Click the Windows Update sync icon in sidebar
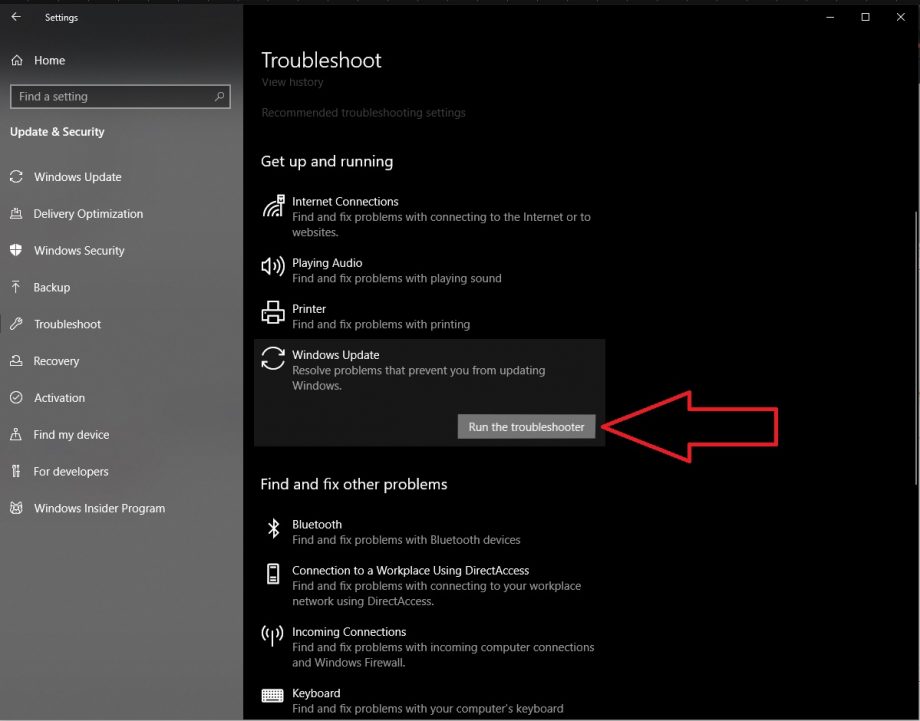The width and height of the screenshot is (920, 721). click(x=16, y=177)
